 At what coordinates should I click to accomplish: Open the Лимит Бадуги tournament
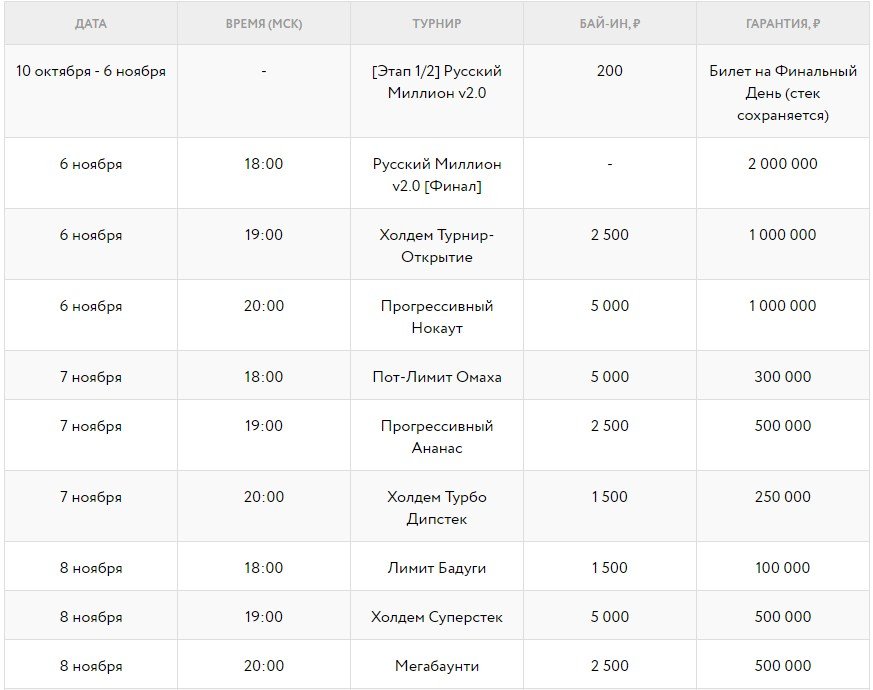[437, 568]
